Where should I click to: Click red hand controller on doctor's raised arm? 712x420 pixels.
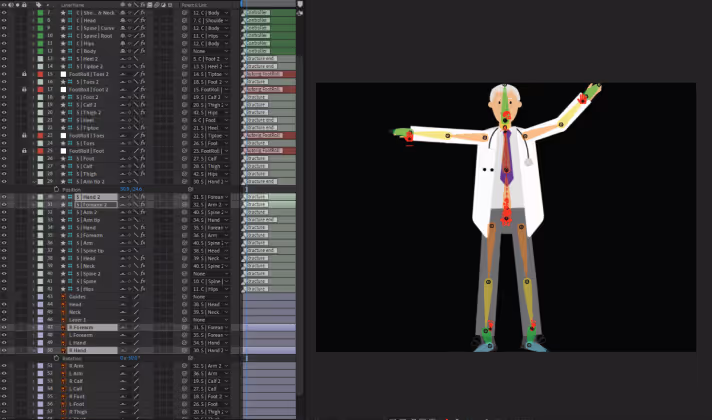coord(582,98)
